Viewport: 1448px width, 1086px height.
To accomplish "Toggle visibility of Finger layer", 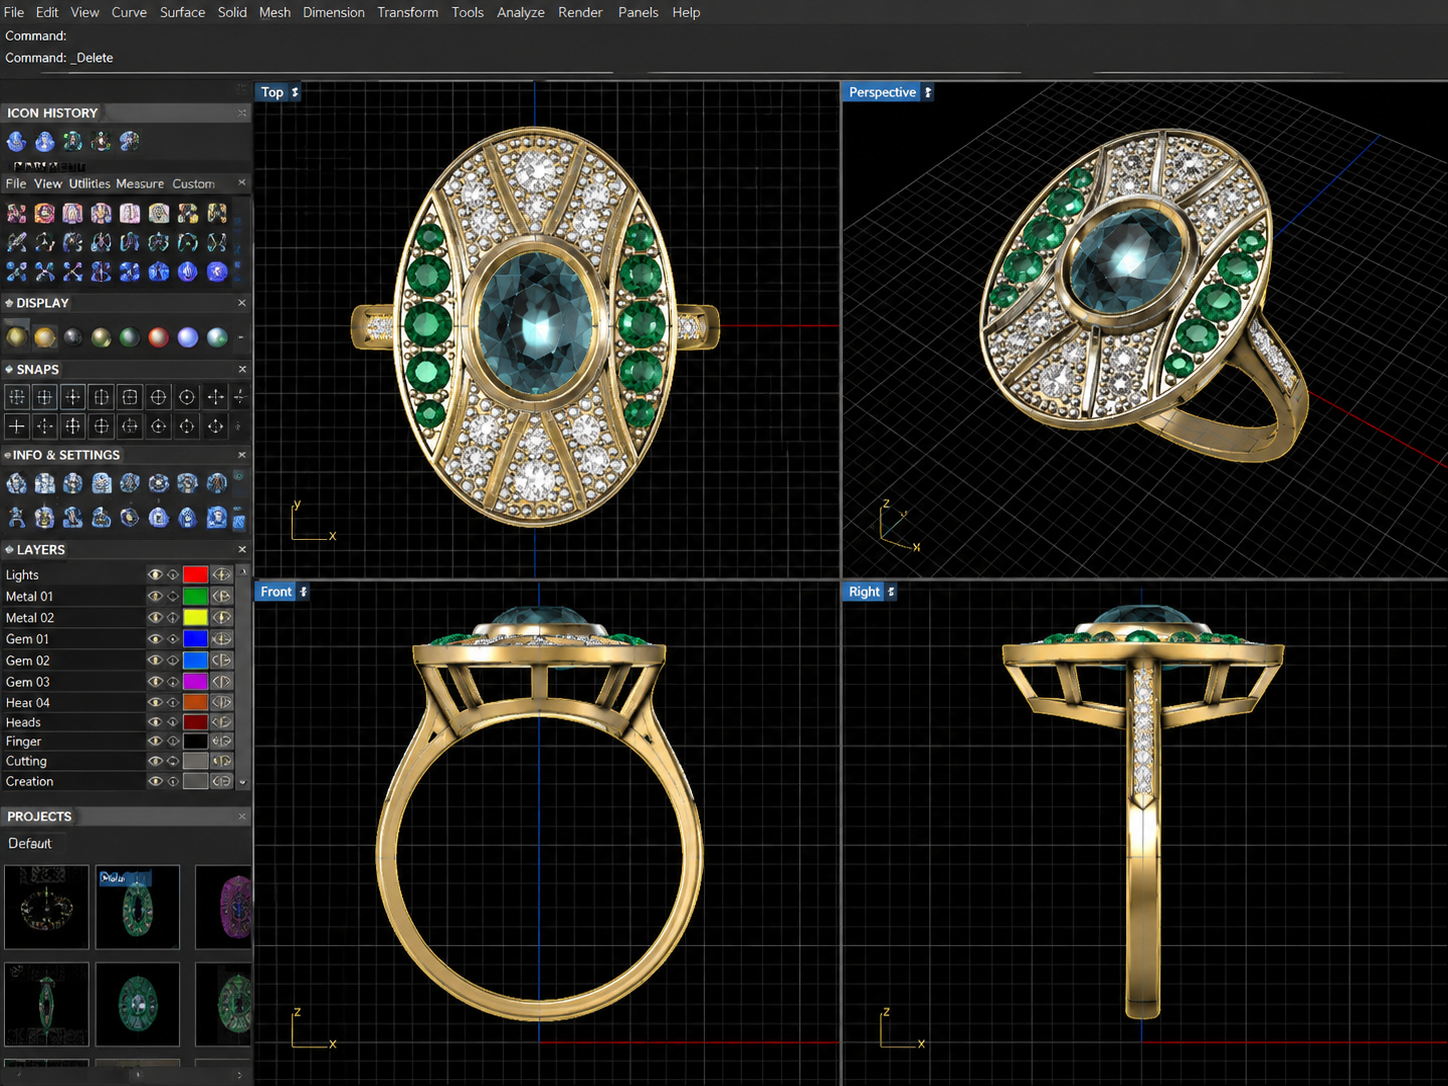I will pos(155,742).
